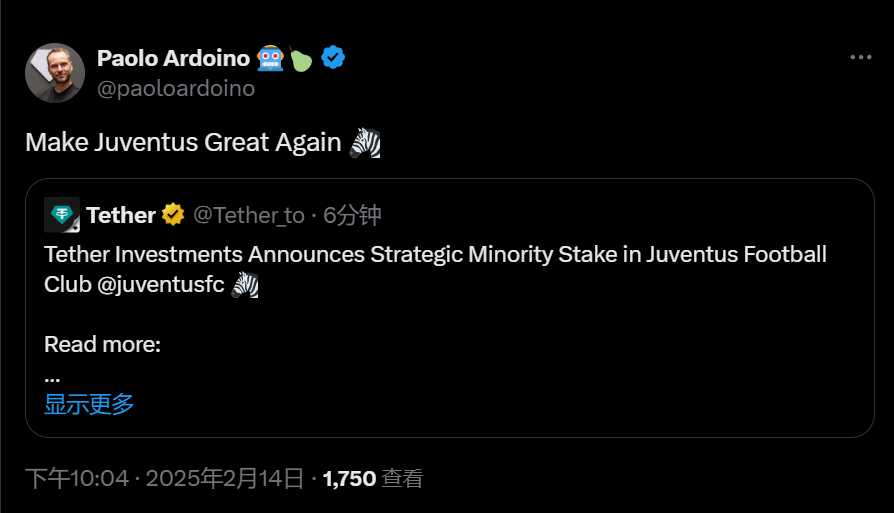Expand quoted post with 显示更多
Viewport: 894px width, 513px height.
click(x=89, y=404)
